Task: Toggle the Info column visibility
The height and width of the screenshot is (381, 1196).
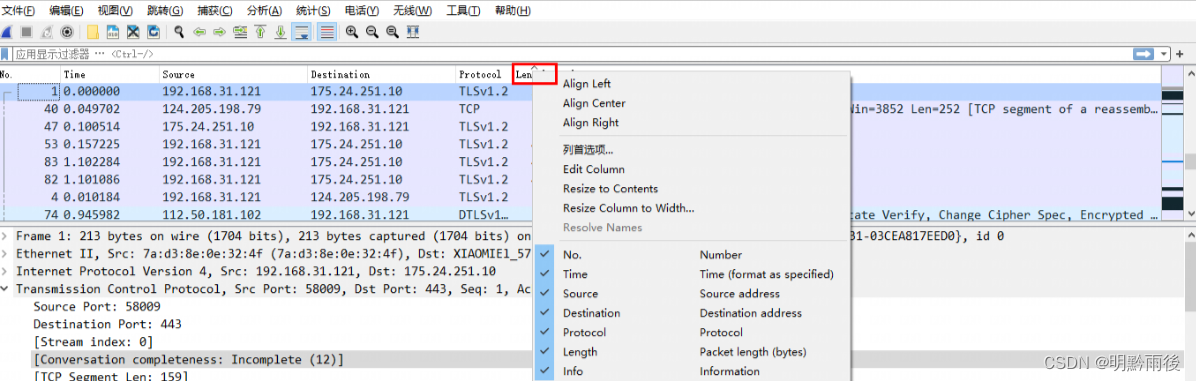Action: click(x=692, y=371)
